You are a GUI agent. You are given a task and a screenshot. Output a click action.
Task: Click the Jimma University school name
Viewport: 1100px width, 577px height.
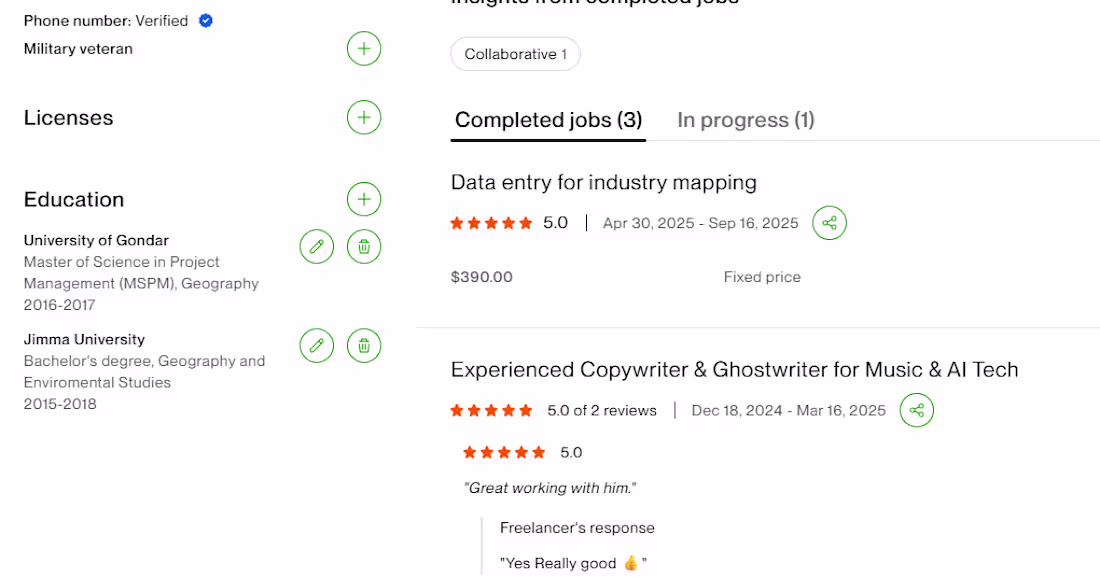click(84, 339)
